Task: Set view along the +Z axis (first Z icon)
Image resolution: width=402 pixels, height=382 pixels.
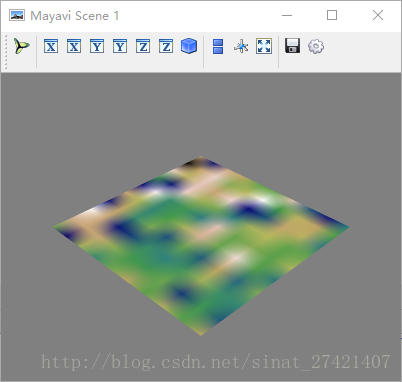Action: [x=143, y=46]
